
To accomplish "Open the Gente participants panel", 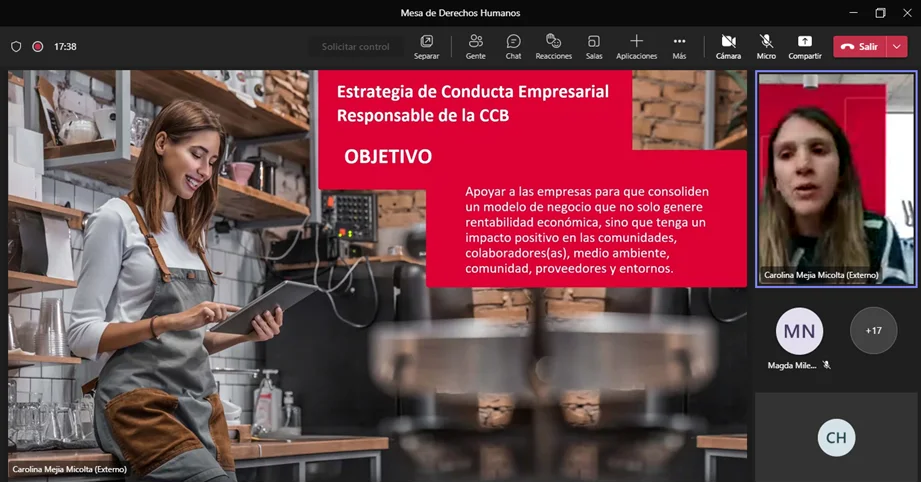I will pyautogui.click(x=475, y=46).
